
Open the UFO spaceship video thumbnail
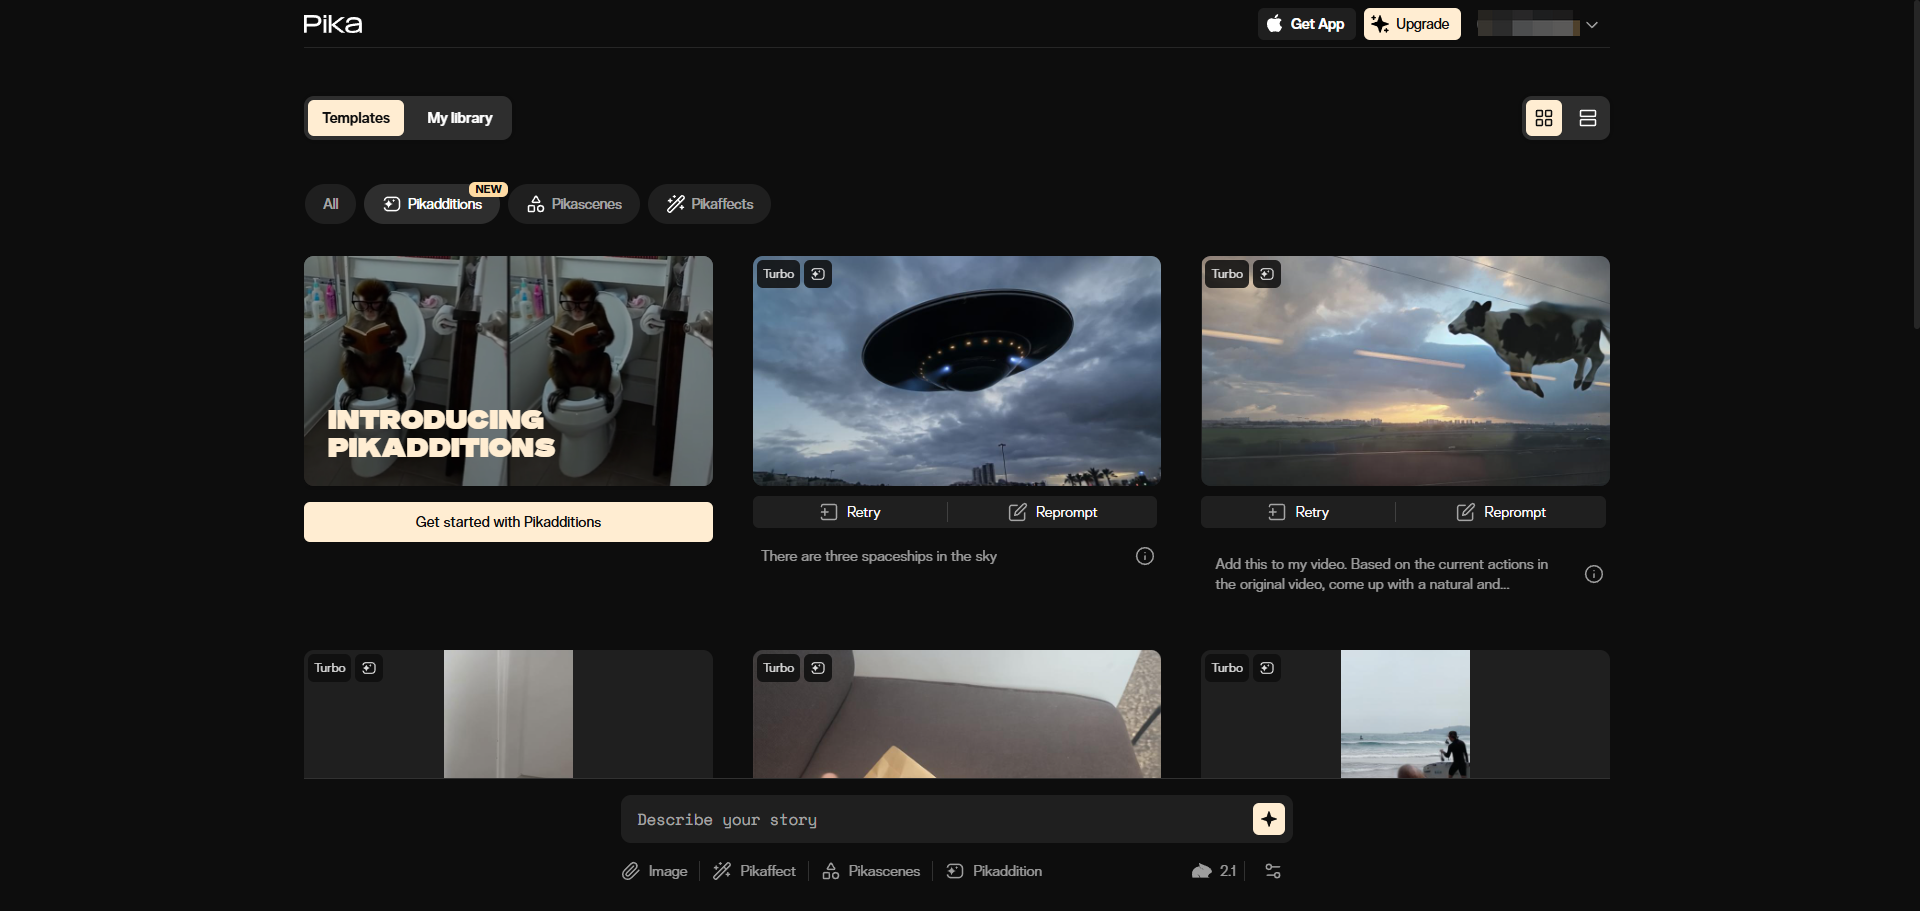coord(957,371)
